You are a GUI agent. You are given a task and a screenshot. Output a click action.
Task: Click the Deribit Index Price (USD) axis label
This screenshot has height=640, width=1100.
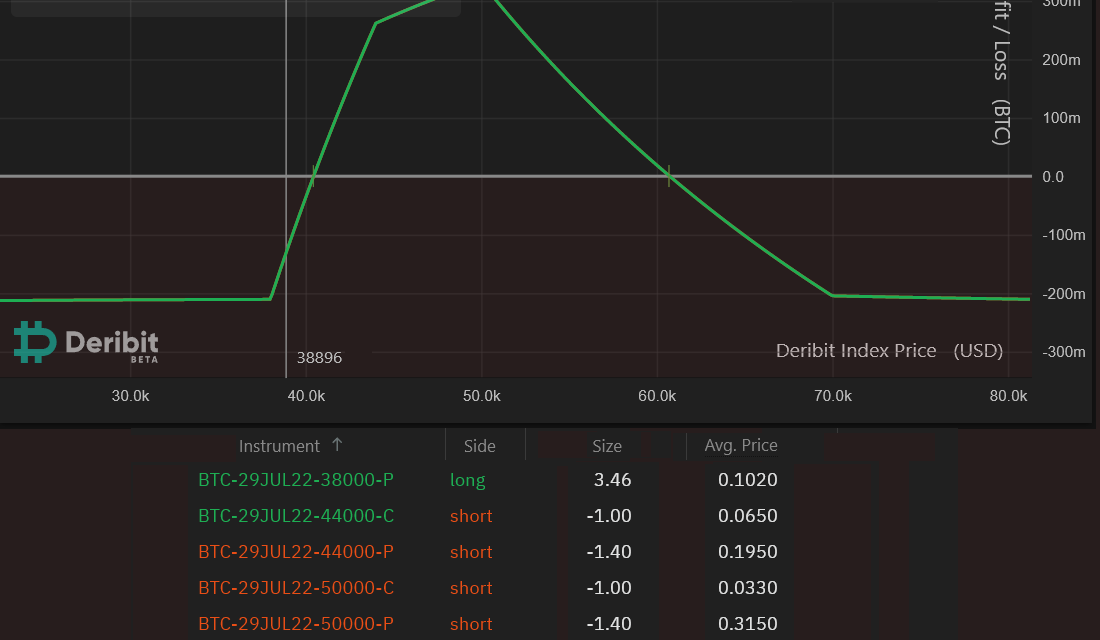pos(888,350)
